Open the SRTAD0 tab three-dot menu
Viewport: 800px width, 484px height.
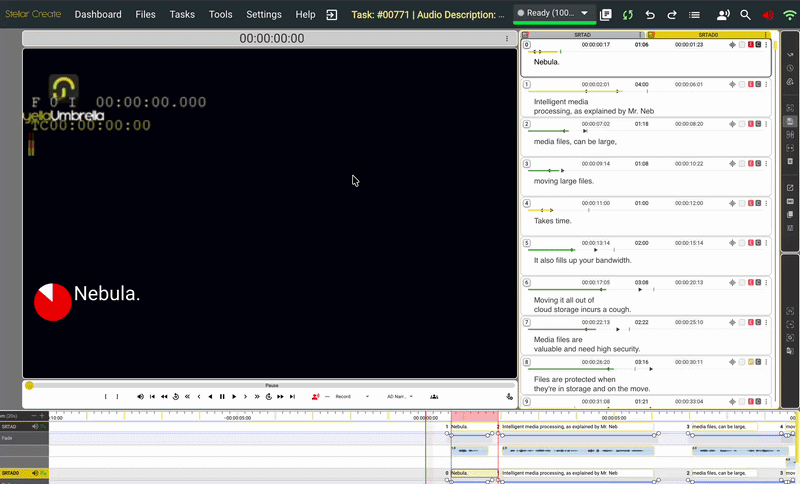point(766,35)
